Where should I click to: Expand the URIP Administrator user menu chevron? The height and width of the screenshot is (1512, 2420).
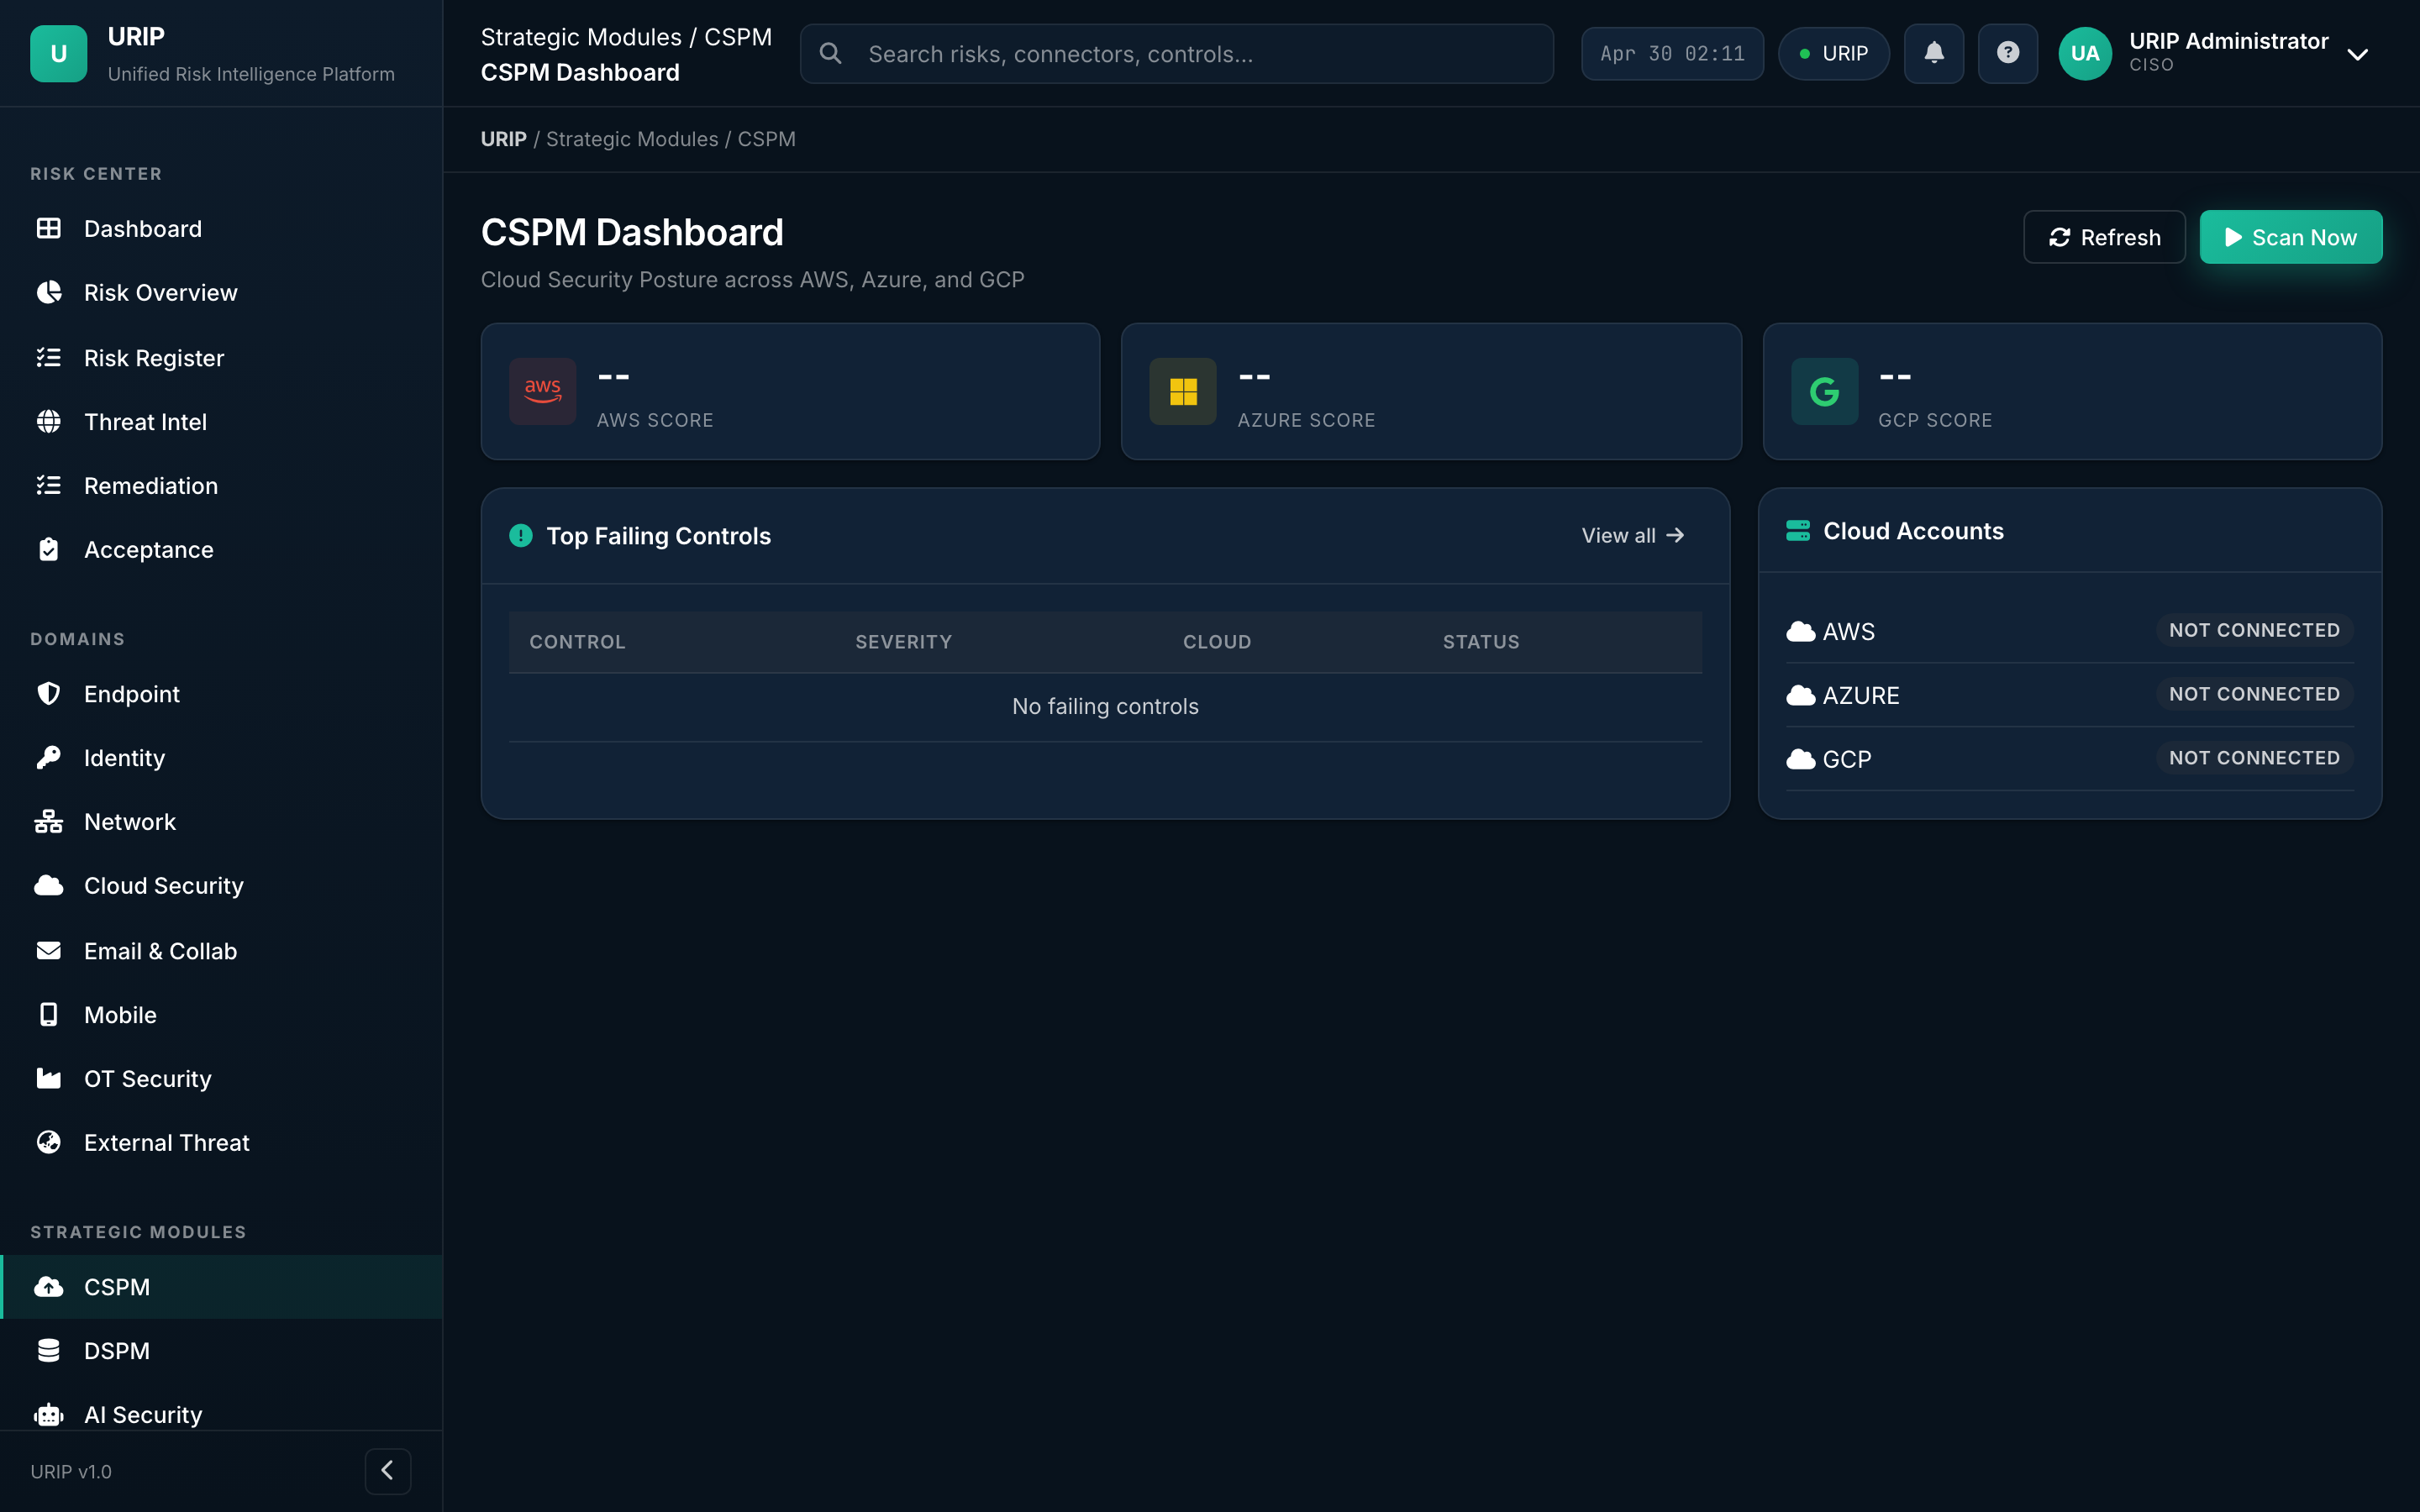coord(2358,54)
